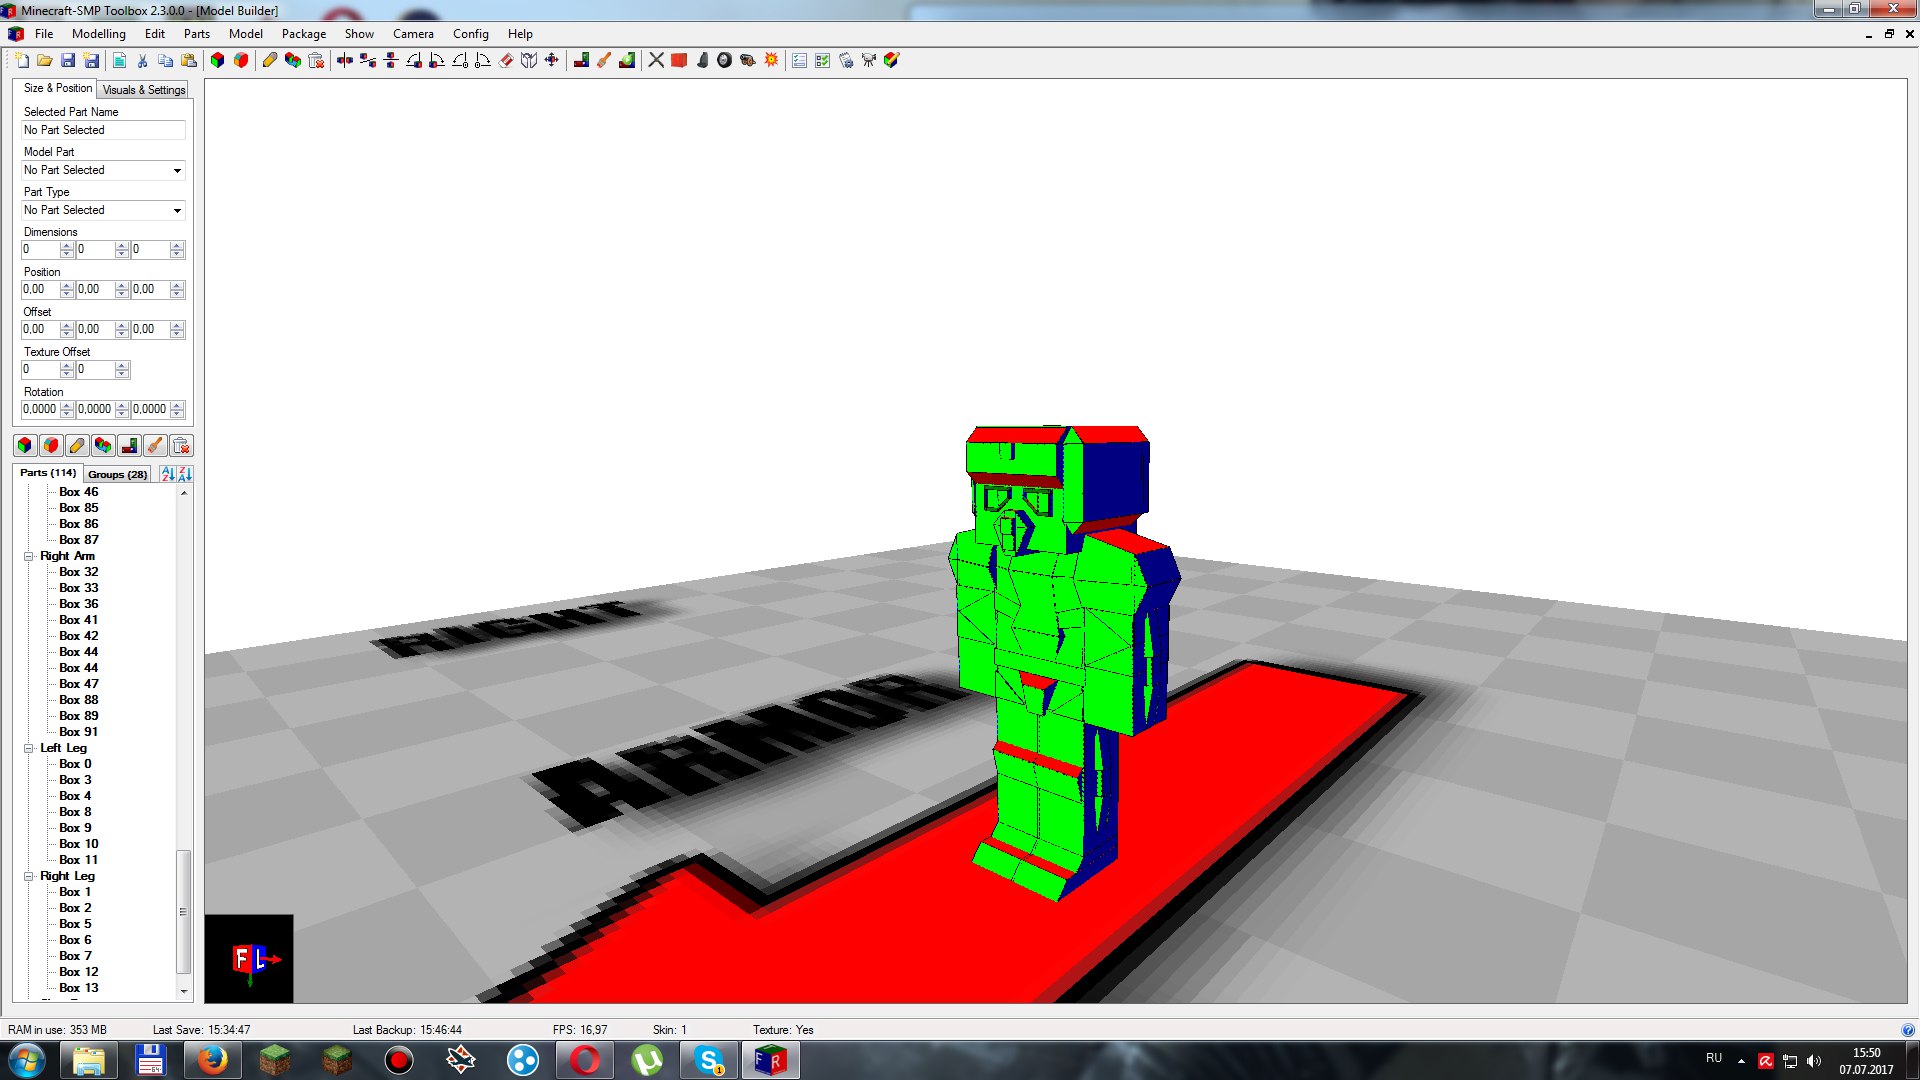Click the duplicate cubes button above Parts list
Image resolution: width=1920 pixels, height=1080 pixels.
point(103,446)
